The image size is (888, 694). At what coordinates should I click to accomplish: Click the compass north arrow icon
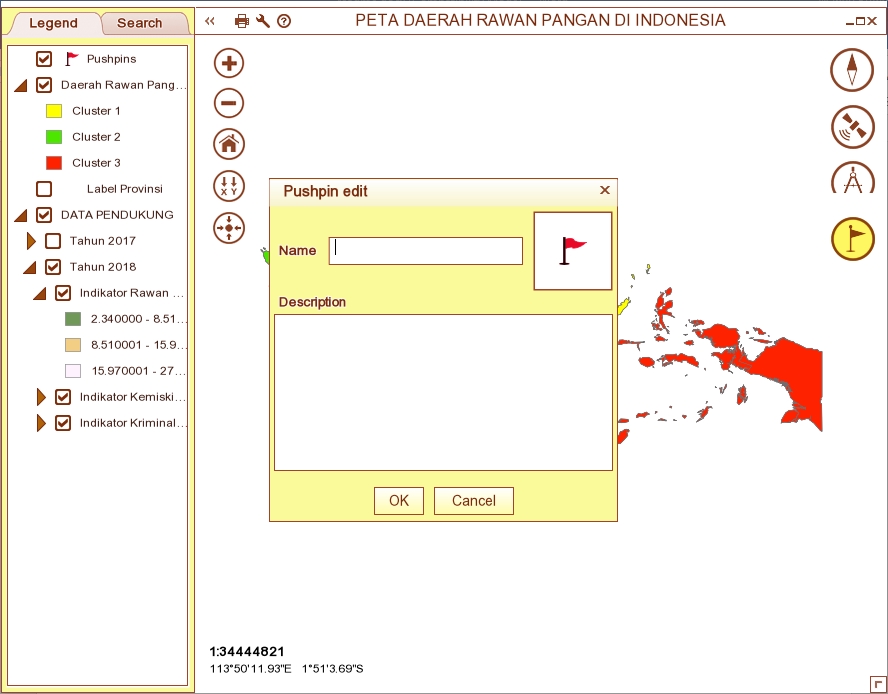[852, 70]
